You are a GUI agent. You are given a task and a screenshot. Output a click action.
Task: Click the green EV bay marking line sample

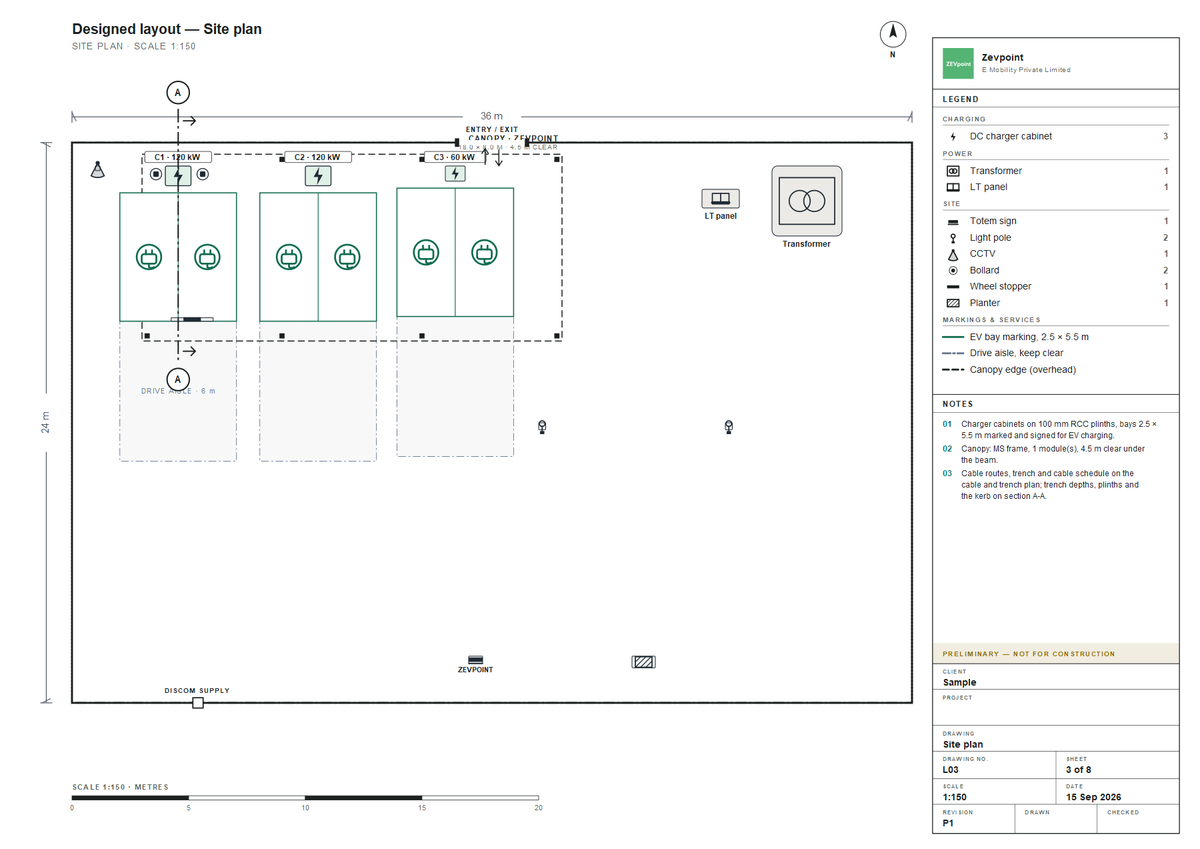[x=953, y=337]
